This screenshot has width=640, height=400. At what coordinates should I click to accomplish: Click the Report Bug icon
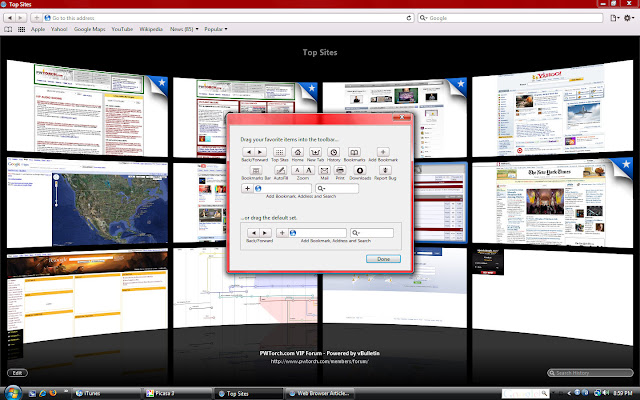(386, 170)
